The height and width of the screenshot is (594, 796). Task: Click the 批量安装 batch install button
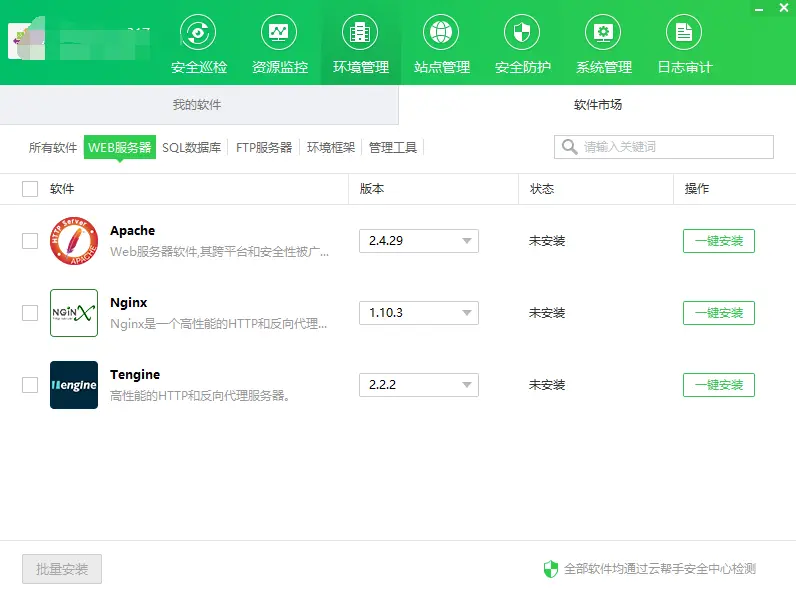[62, 569]
